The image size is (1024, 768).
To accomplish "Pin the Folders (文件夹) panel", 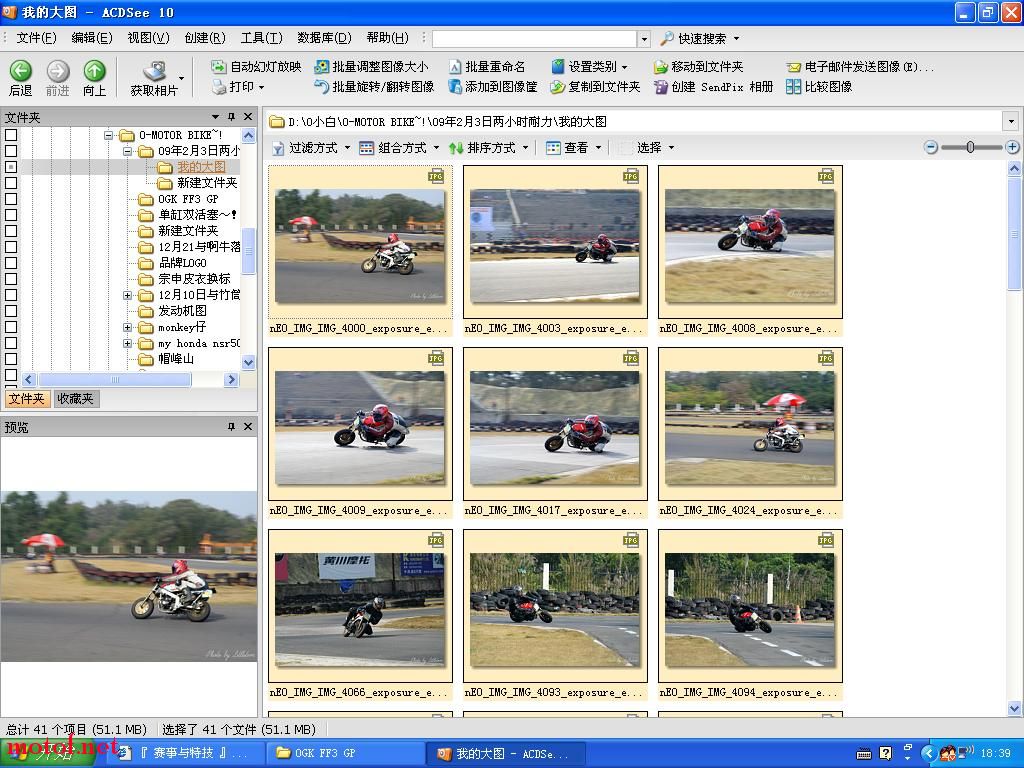I will [x=231, y=117].
